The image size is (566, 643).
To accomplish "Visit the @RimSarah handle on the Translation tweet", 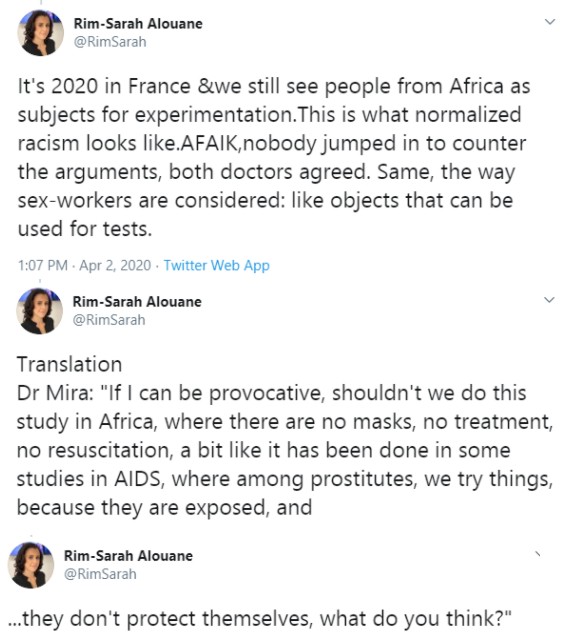I will pyautogui.click(x=109, y=320).
